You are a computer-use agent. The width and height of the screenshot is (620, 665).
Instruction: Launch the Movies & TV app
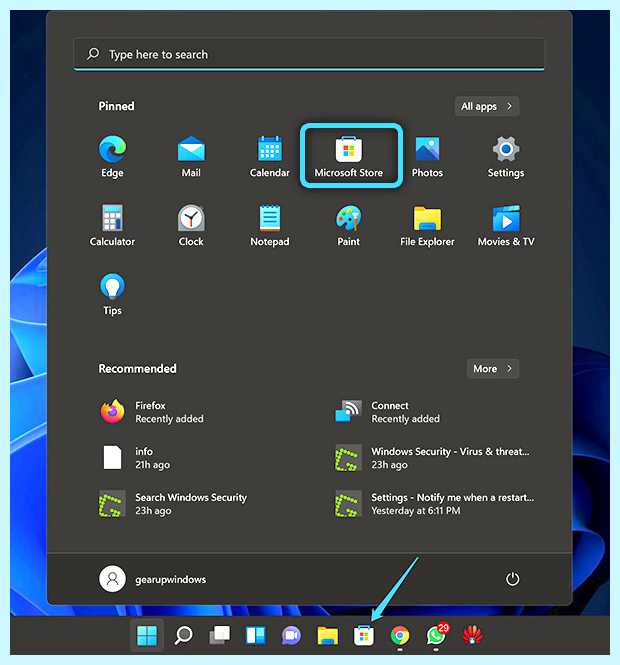coord(505,225)
